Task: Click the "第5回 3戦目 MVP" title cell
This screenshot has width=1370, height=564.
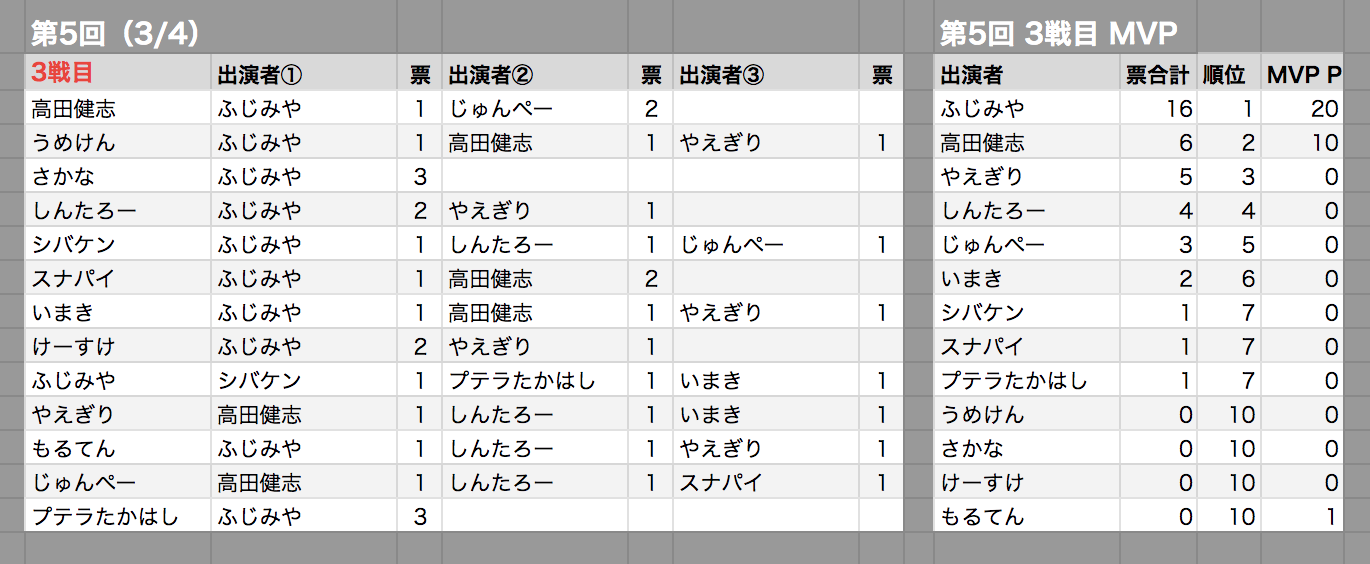Action: point(1057,33)
